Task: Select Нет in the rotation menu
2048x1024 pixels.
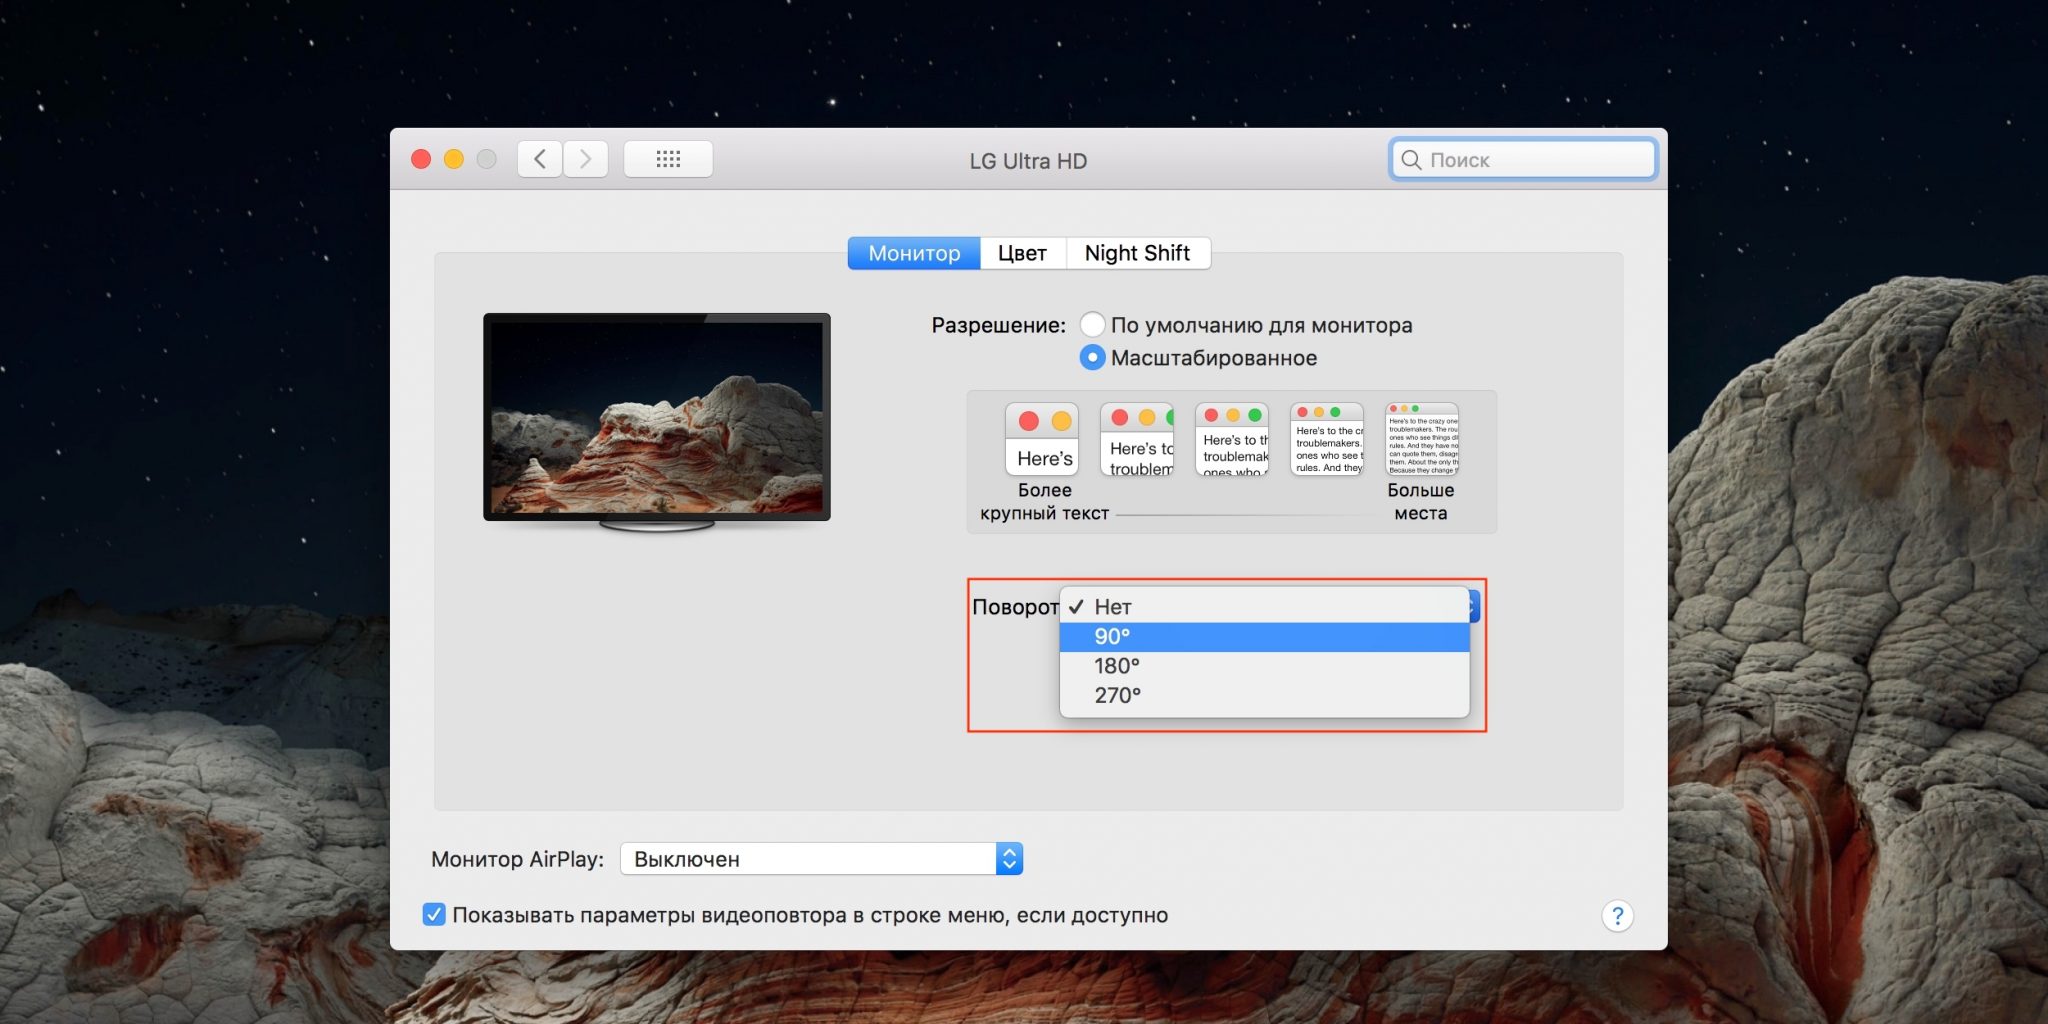Action: (1264, 607)
